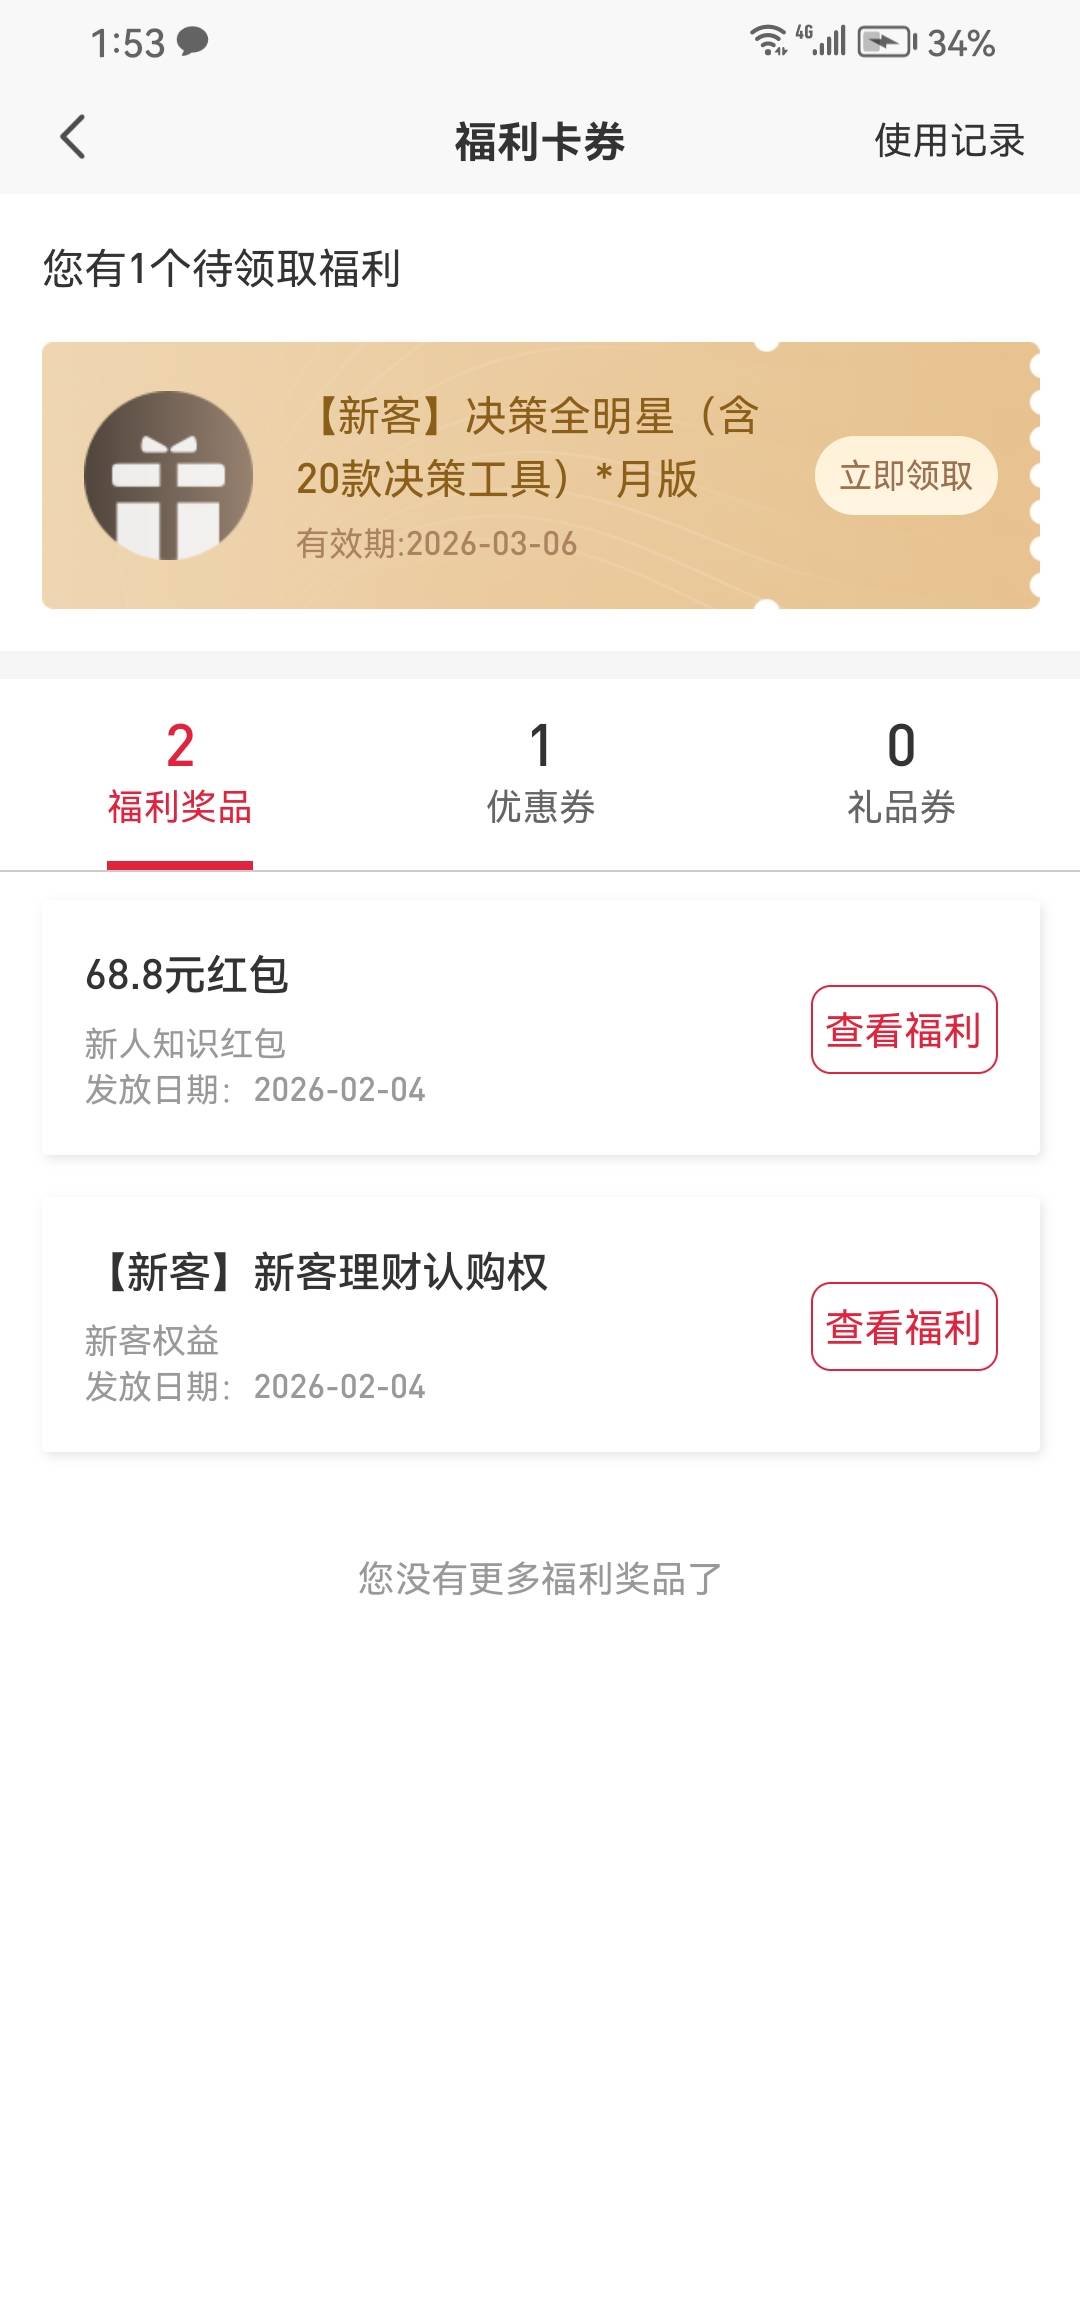The width and height of the screenshot is (1080, 2312).
Task: Switch to the 礼品券 tab
Action: (x=901, y=774)
